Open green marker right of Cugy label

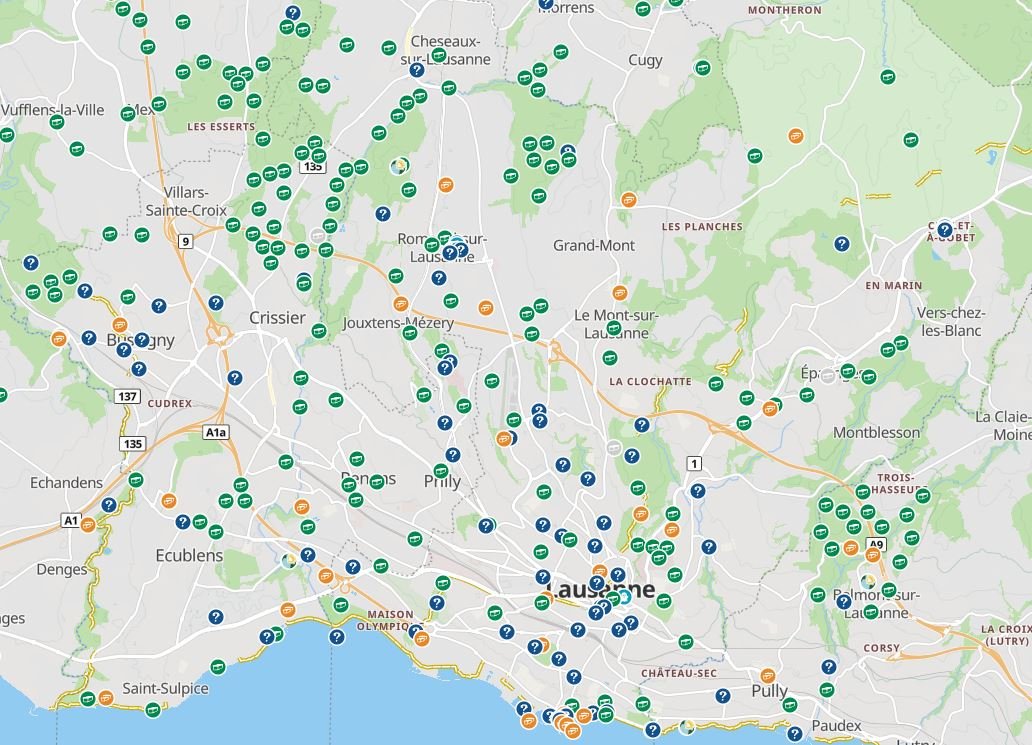[702, 67]
